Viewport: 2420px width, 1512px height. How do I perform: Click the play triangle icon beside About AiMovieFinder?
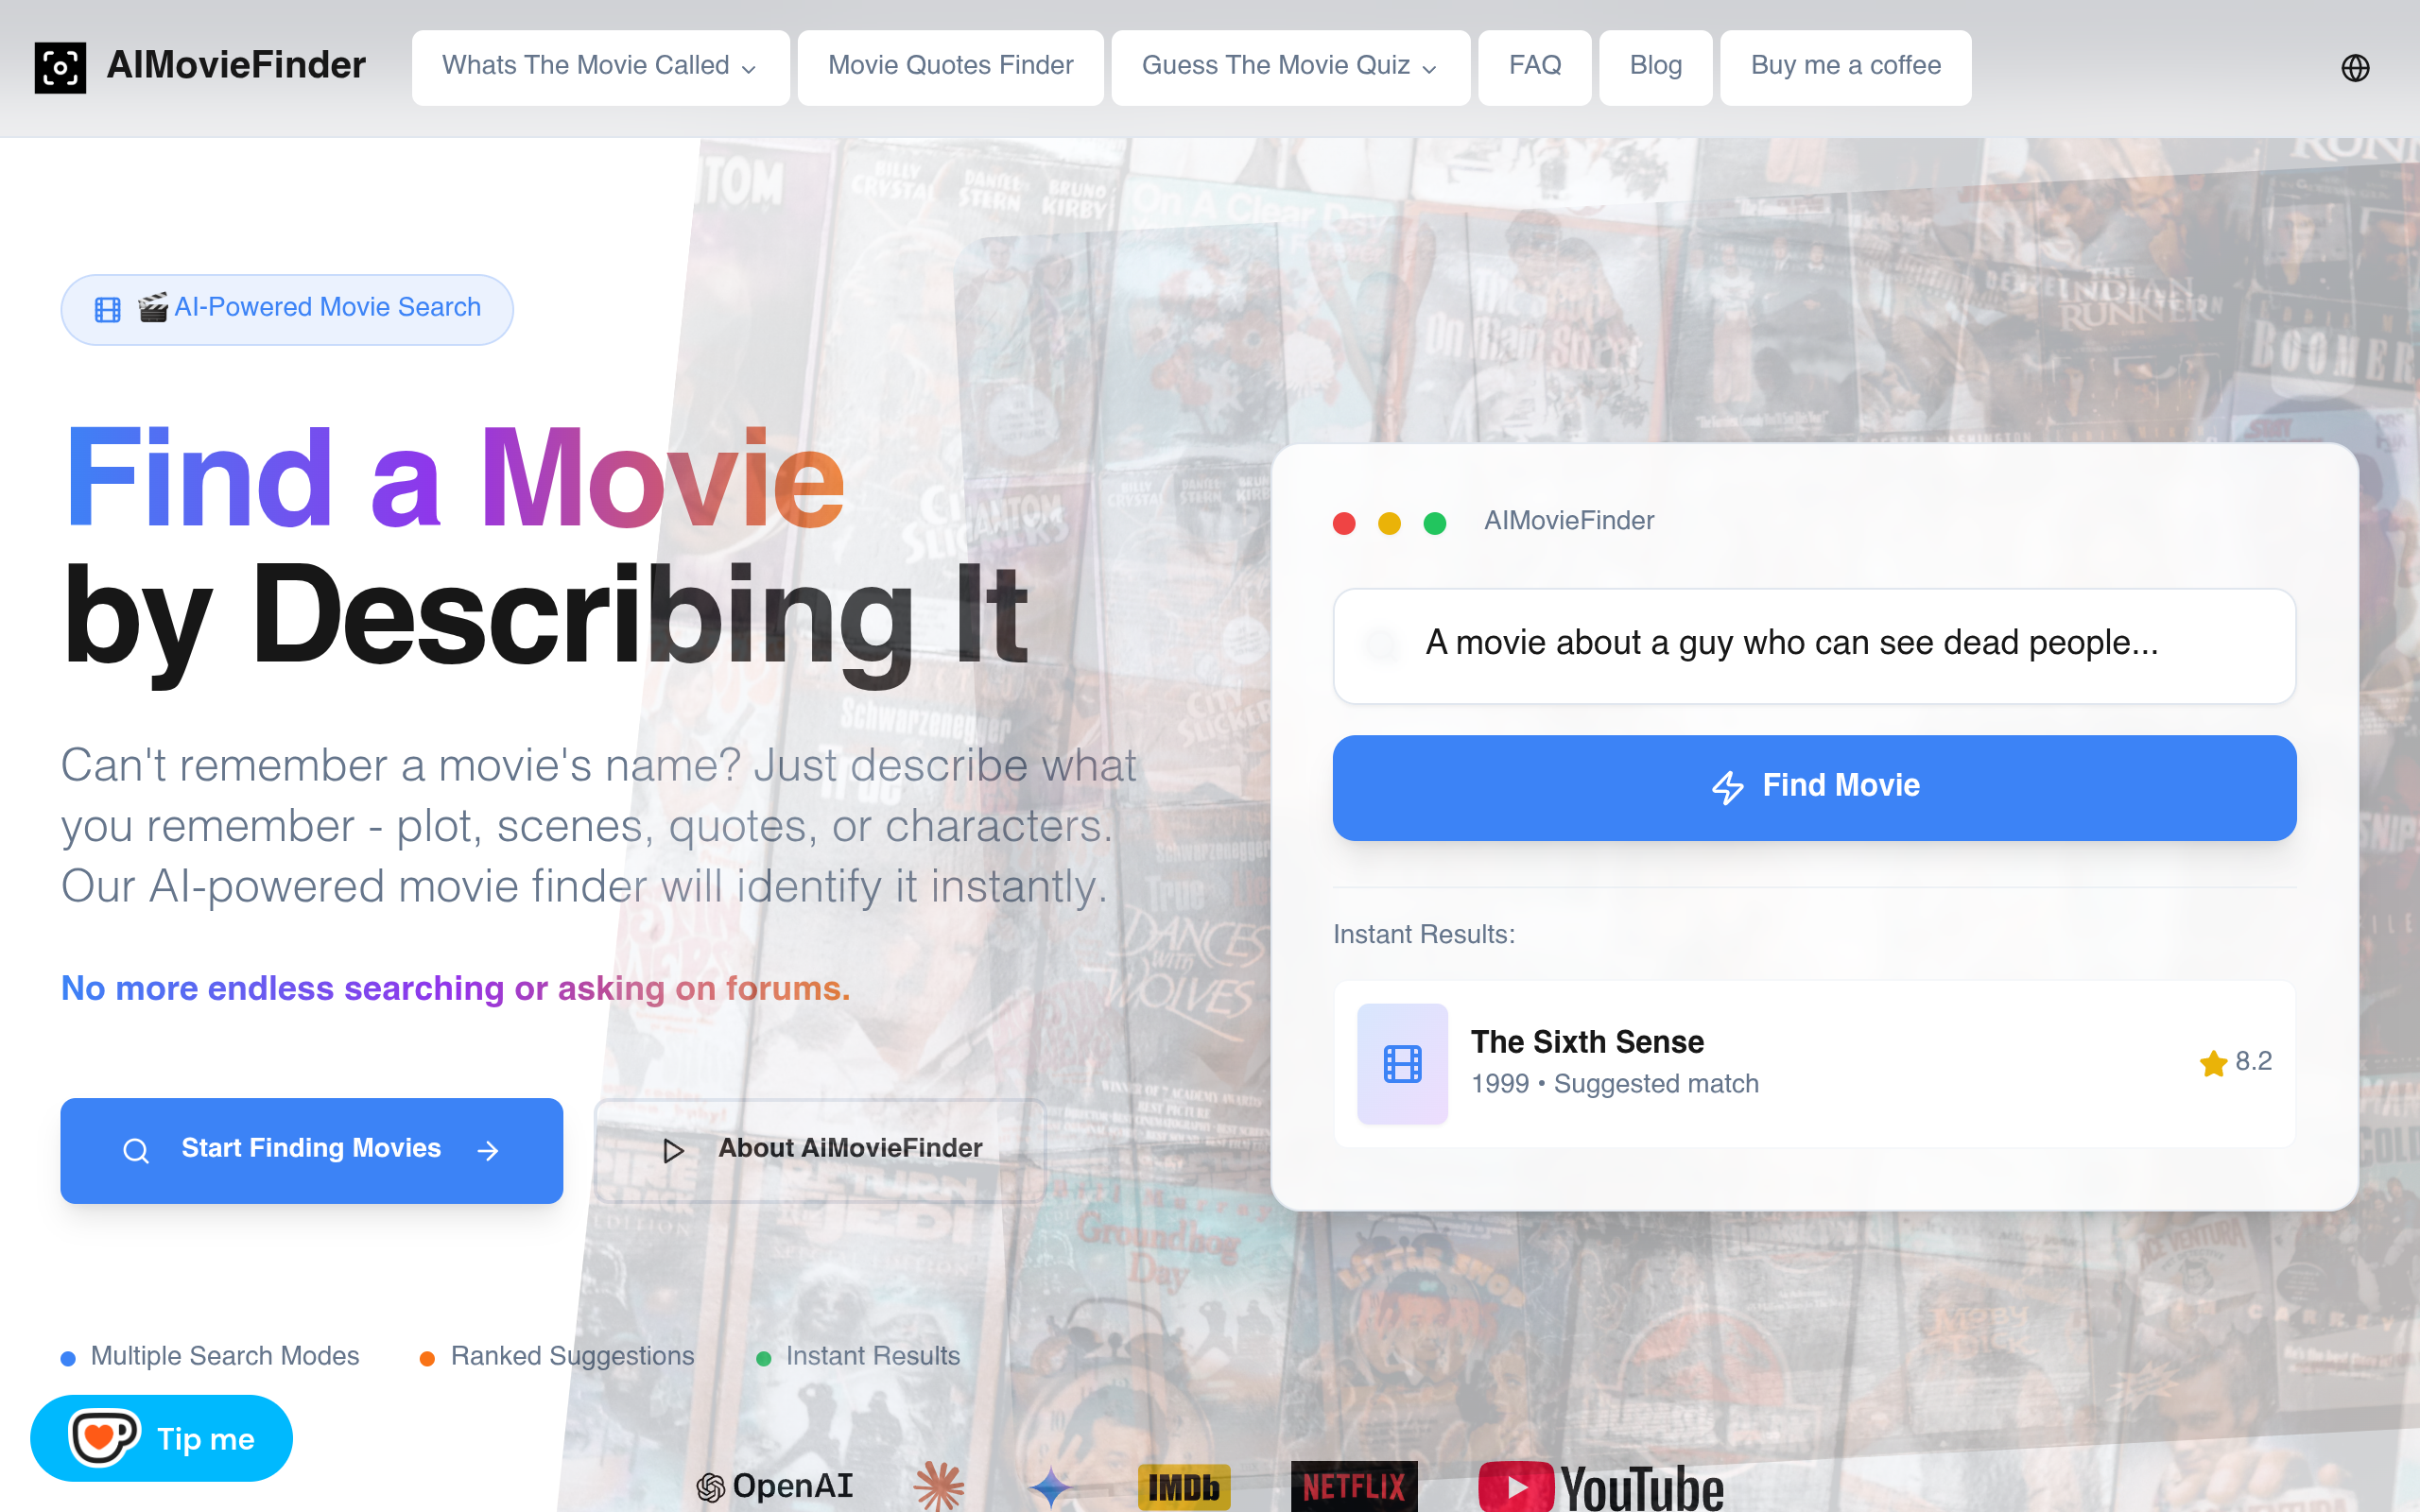[673, 1151]
